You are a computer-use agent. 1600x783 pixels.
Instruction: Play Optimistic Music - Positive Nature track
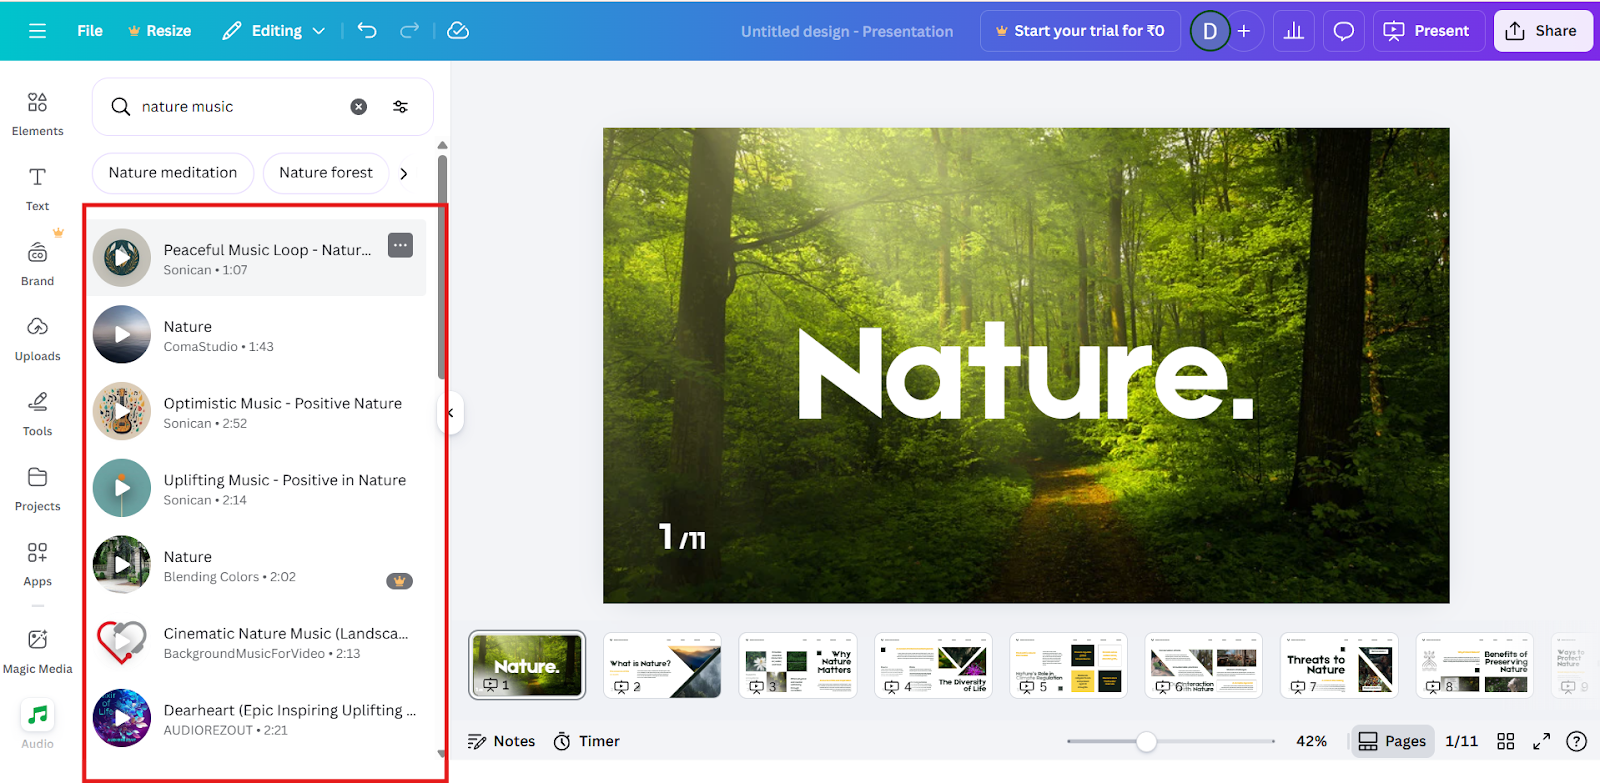coord(122,412)
